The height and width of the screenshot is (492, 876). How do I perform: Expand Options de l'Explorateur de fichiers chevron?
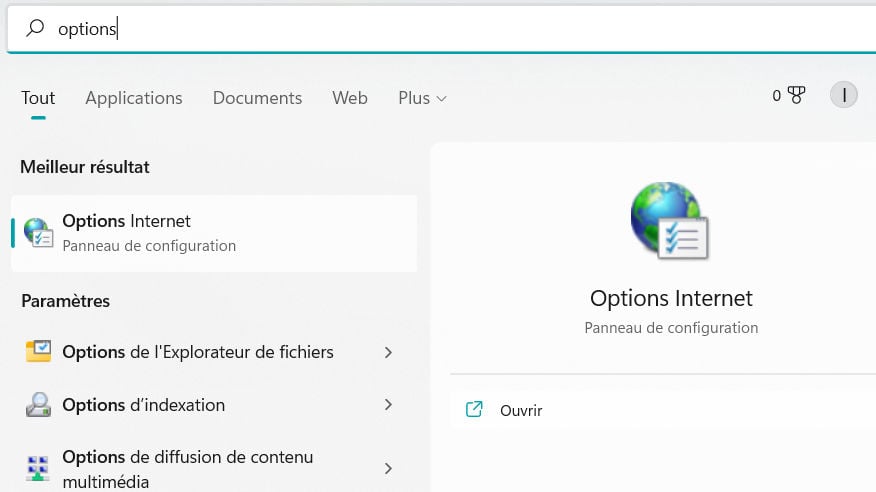pyautogui.click(x=388, y=352)
